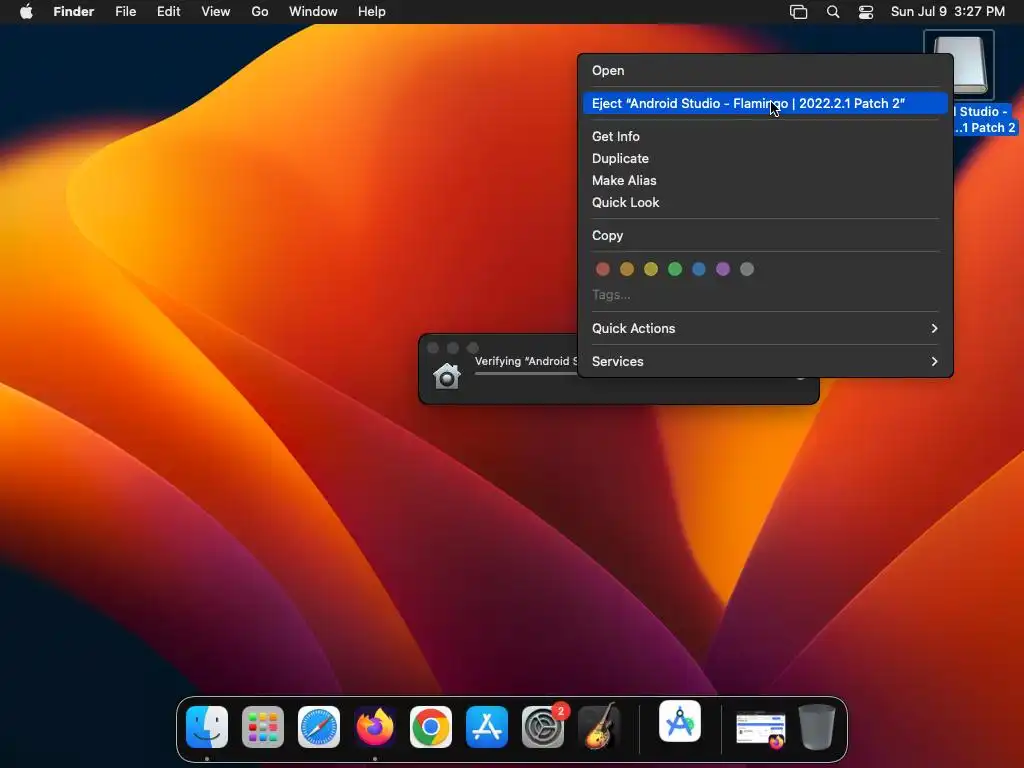The height and width of the screenshot is (768, 1024).
Task: Open Finder from the Dock
Action: (207, 727)
